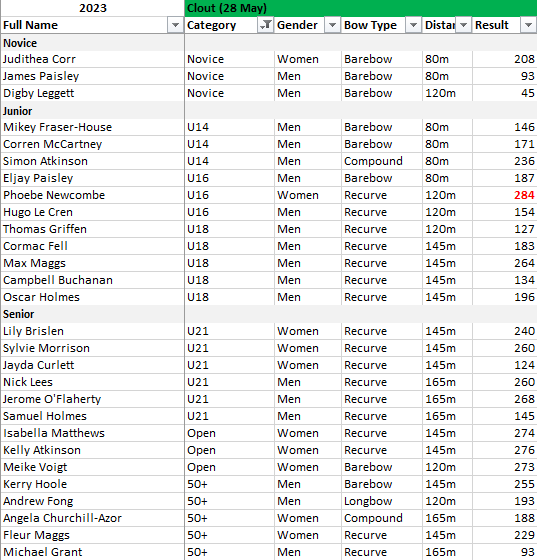Open the Result column filter dropdown

click(528, 25)
